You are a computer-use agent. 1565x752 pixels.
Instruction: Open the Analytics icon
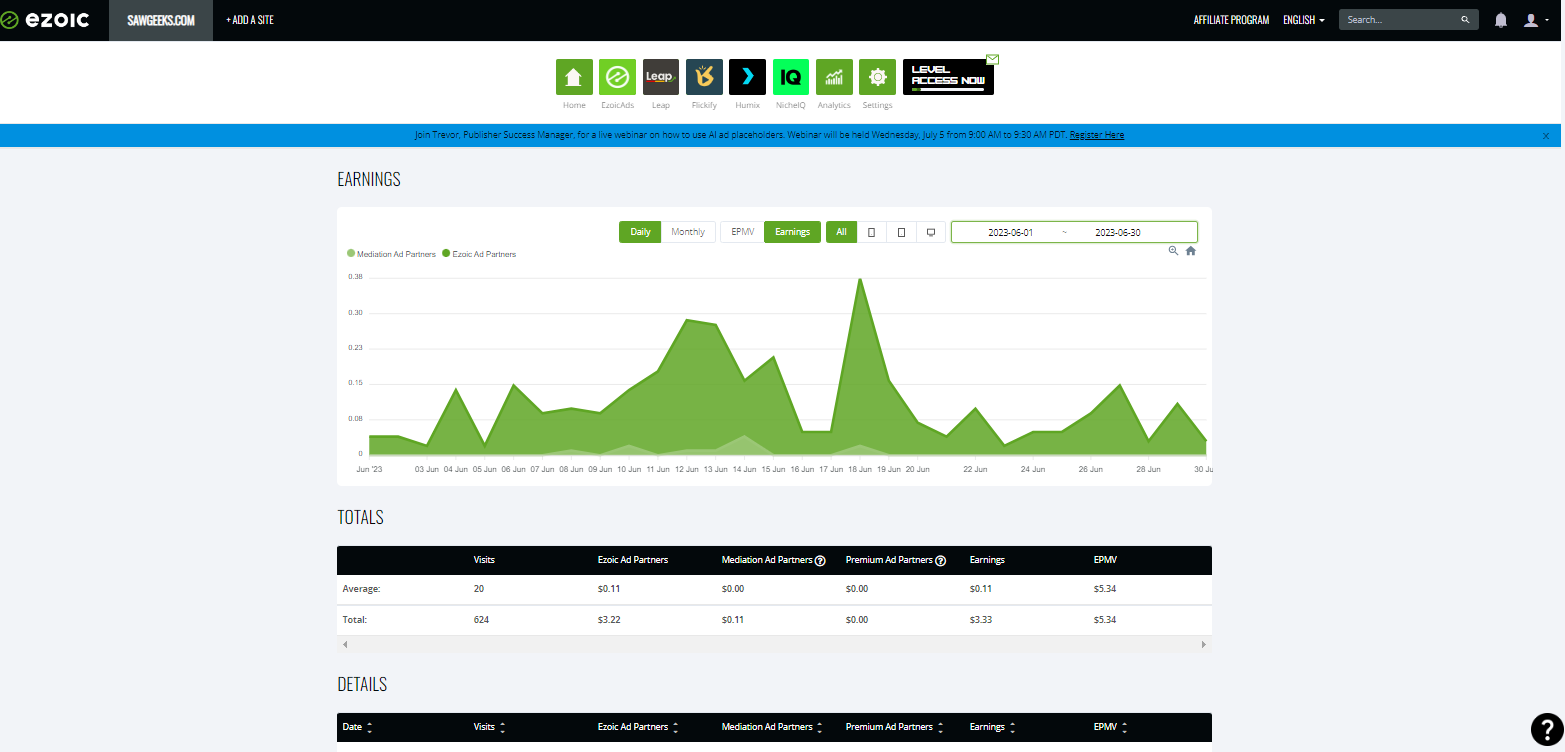coord(834,77)
